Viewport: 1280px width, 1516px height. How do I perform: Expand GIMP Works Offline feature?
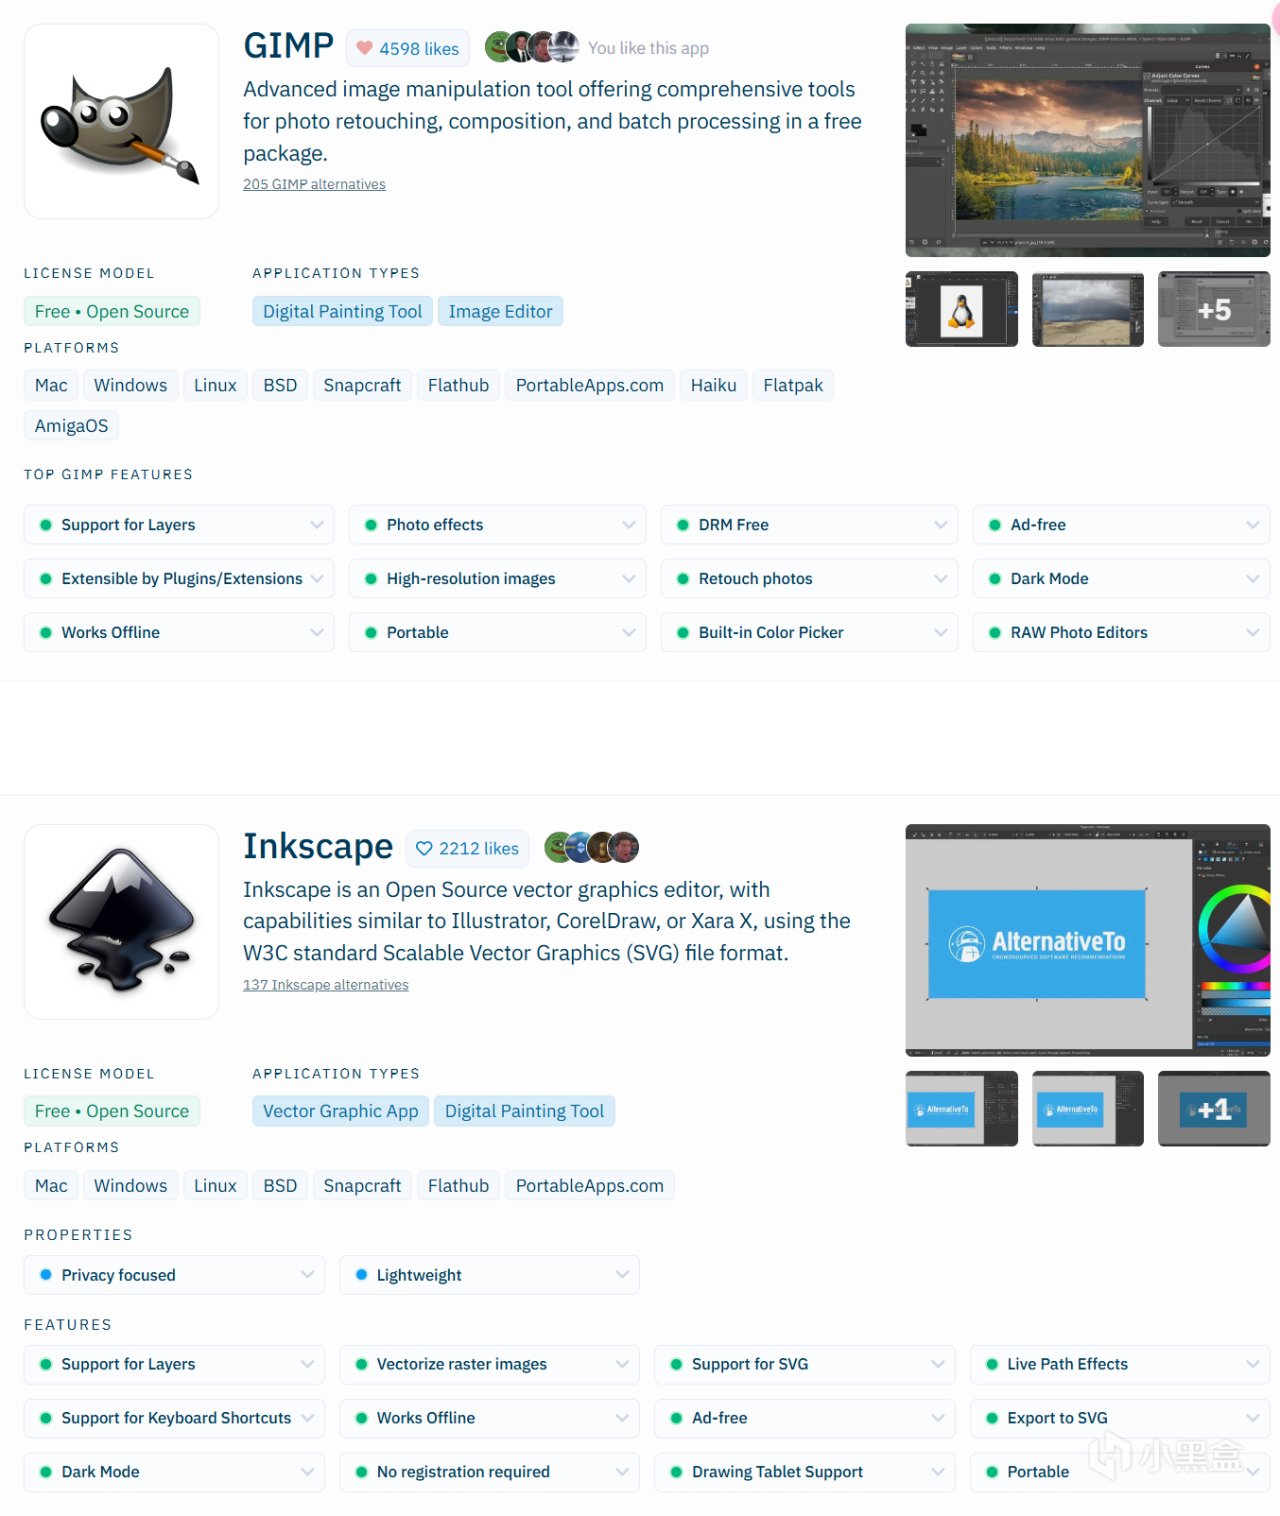179,633
